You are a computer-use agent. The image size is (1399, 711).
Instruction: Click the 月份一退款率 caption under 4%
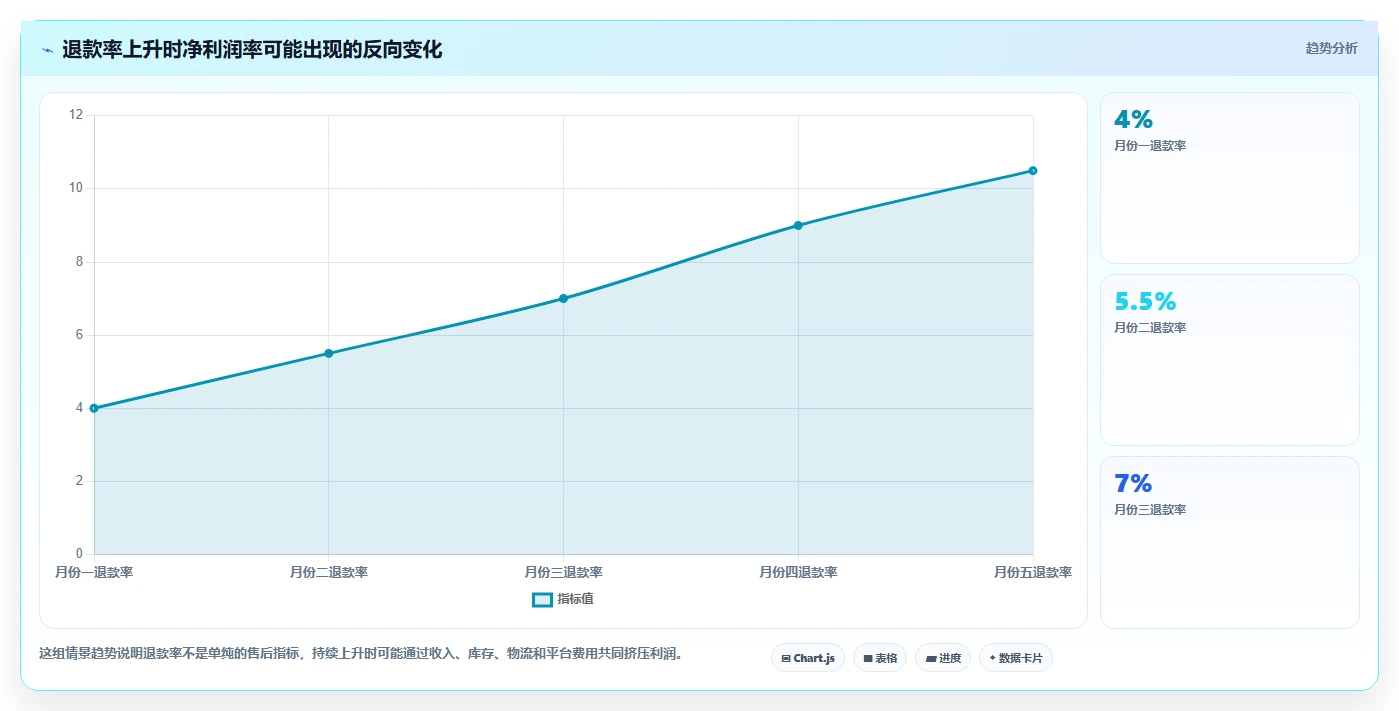pos(1150,146)
